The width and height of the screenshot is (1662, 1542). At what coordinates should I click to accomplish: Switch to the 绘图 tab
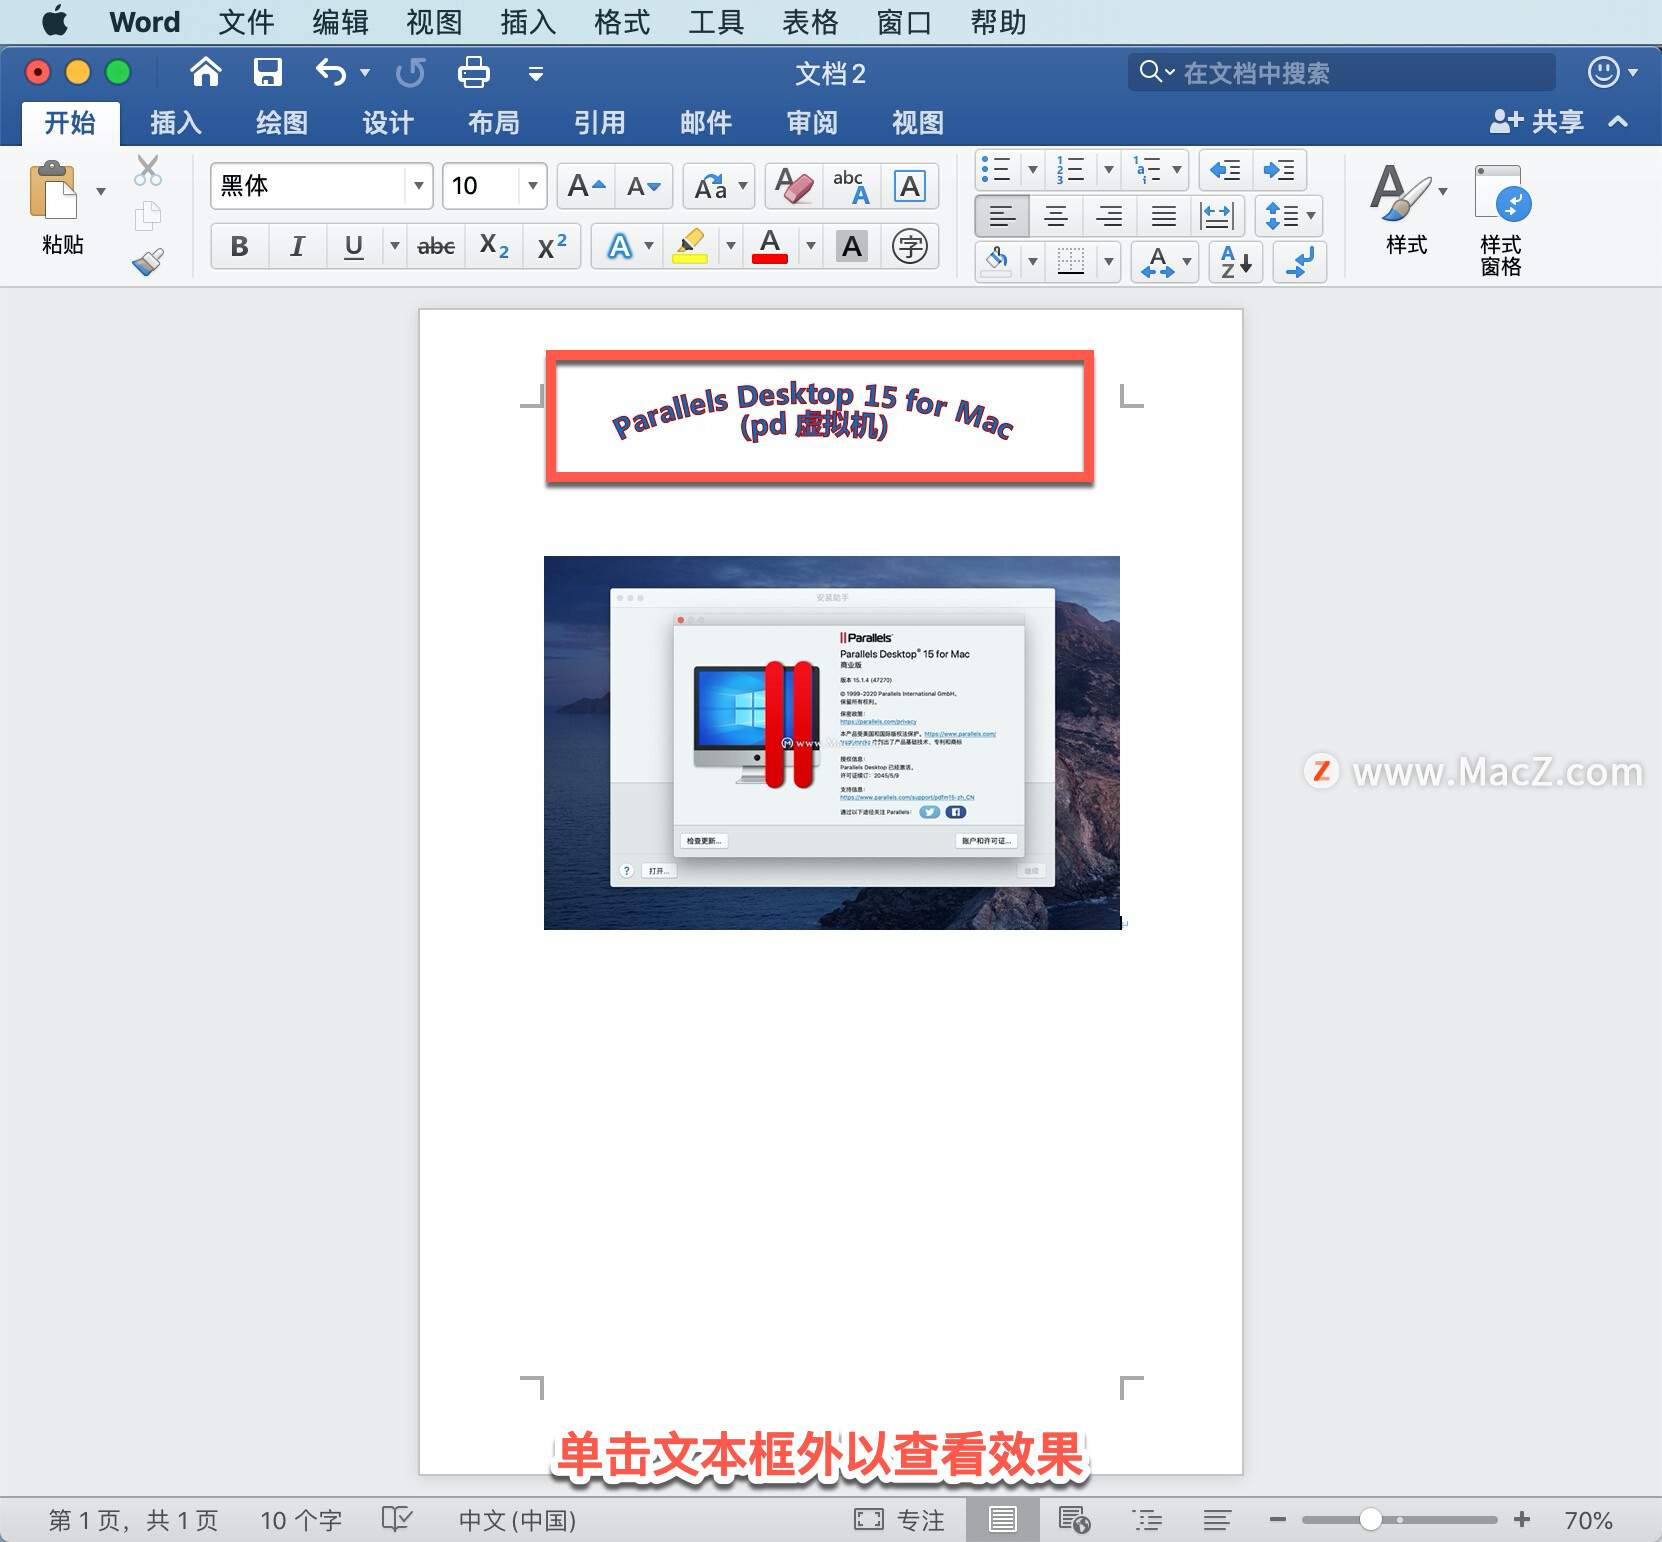tap(282, 123)
